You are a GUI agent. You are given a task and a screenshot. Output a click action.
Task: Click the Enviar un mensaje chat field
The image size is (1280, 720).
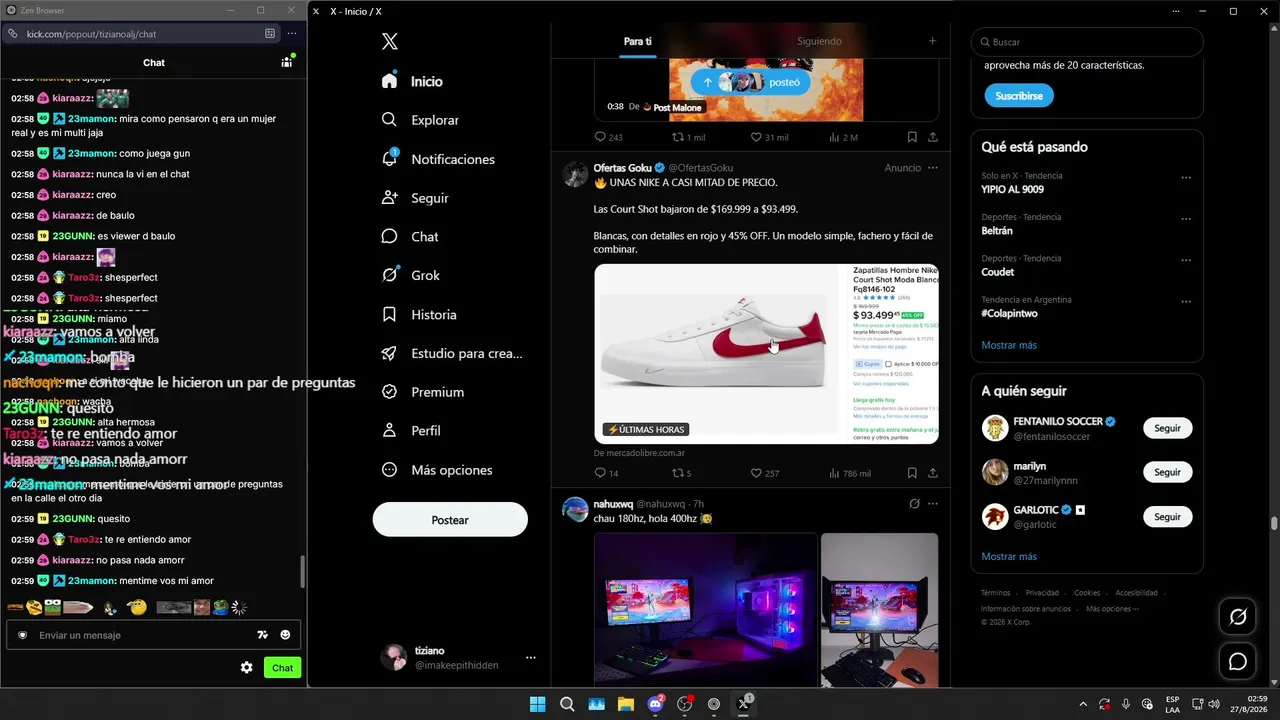[153, 635]
